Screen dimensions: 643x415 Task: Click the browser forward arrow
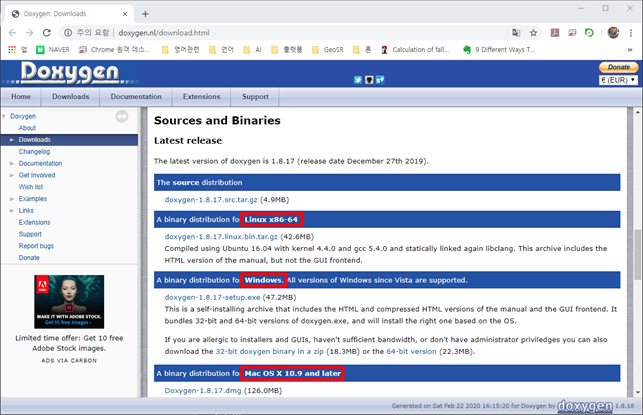[30, 33]
